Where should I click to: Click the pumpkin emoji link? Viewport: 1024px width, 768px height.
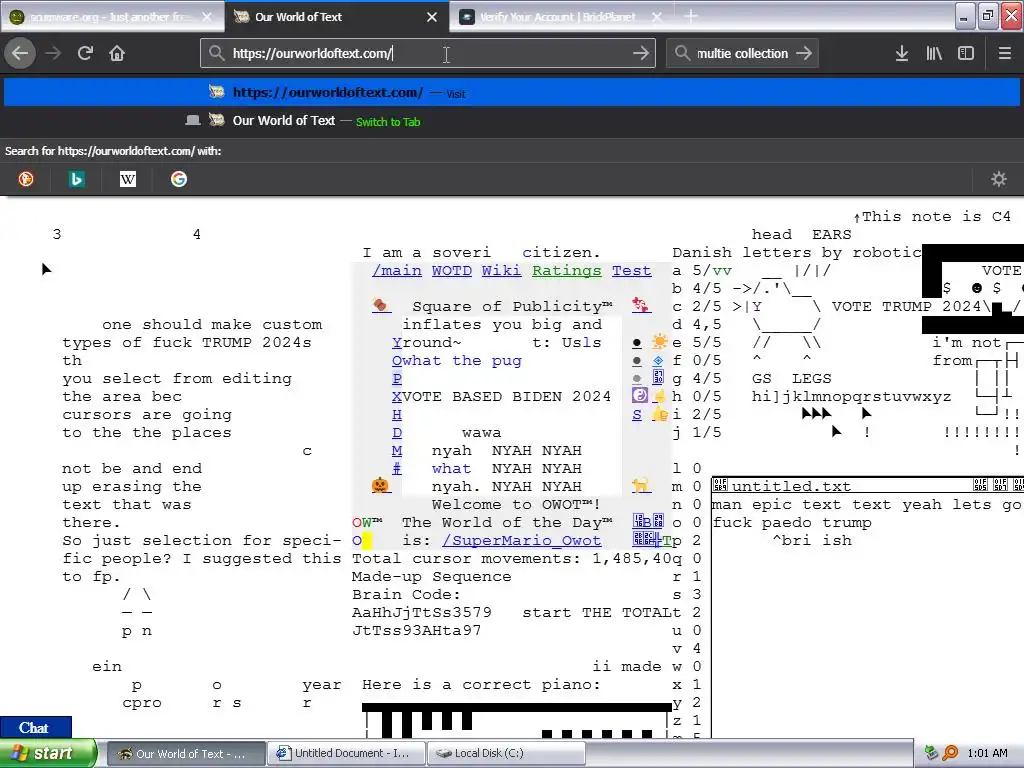tap(381, 485)
